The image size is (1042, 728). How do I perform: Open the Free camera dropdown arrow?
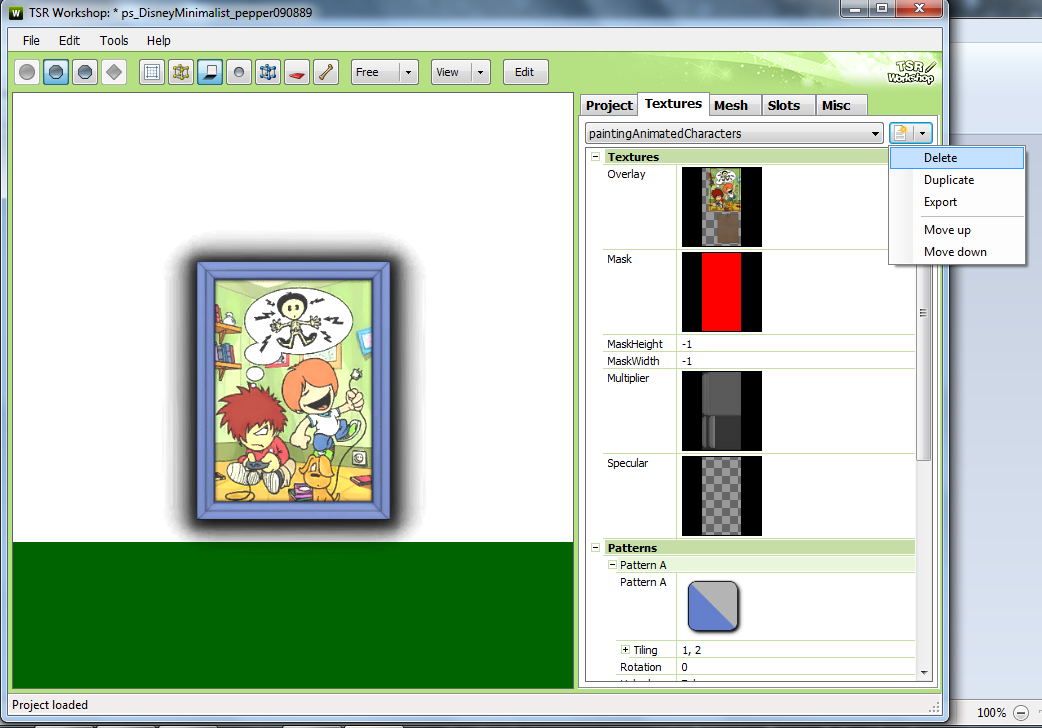409,72
